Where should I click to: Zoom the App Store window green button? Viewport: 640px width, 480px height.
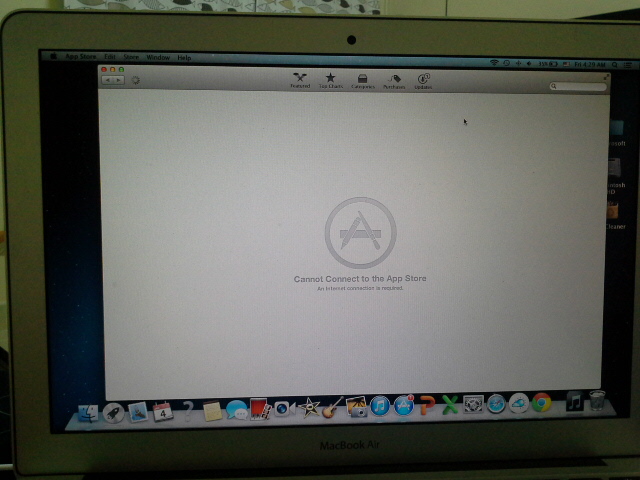tap(121, 69)
